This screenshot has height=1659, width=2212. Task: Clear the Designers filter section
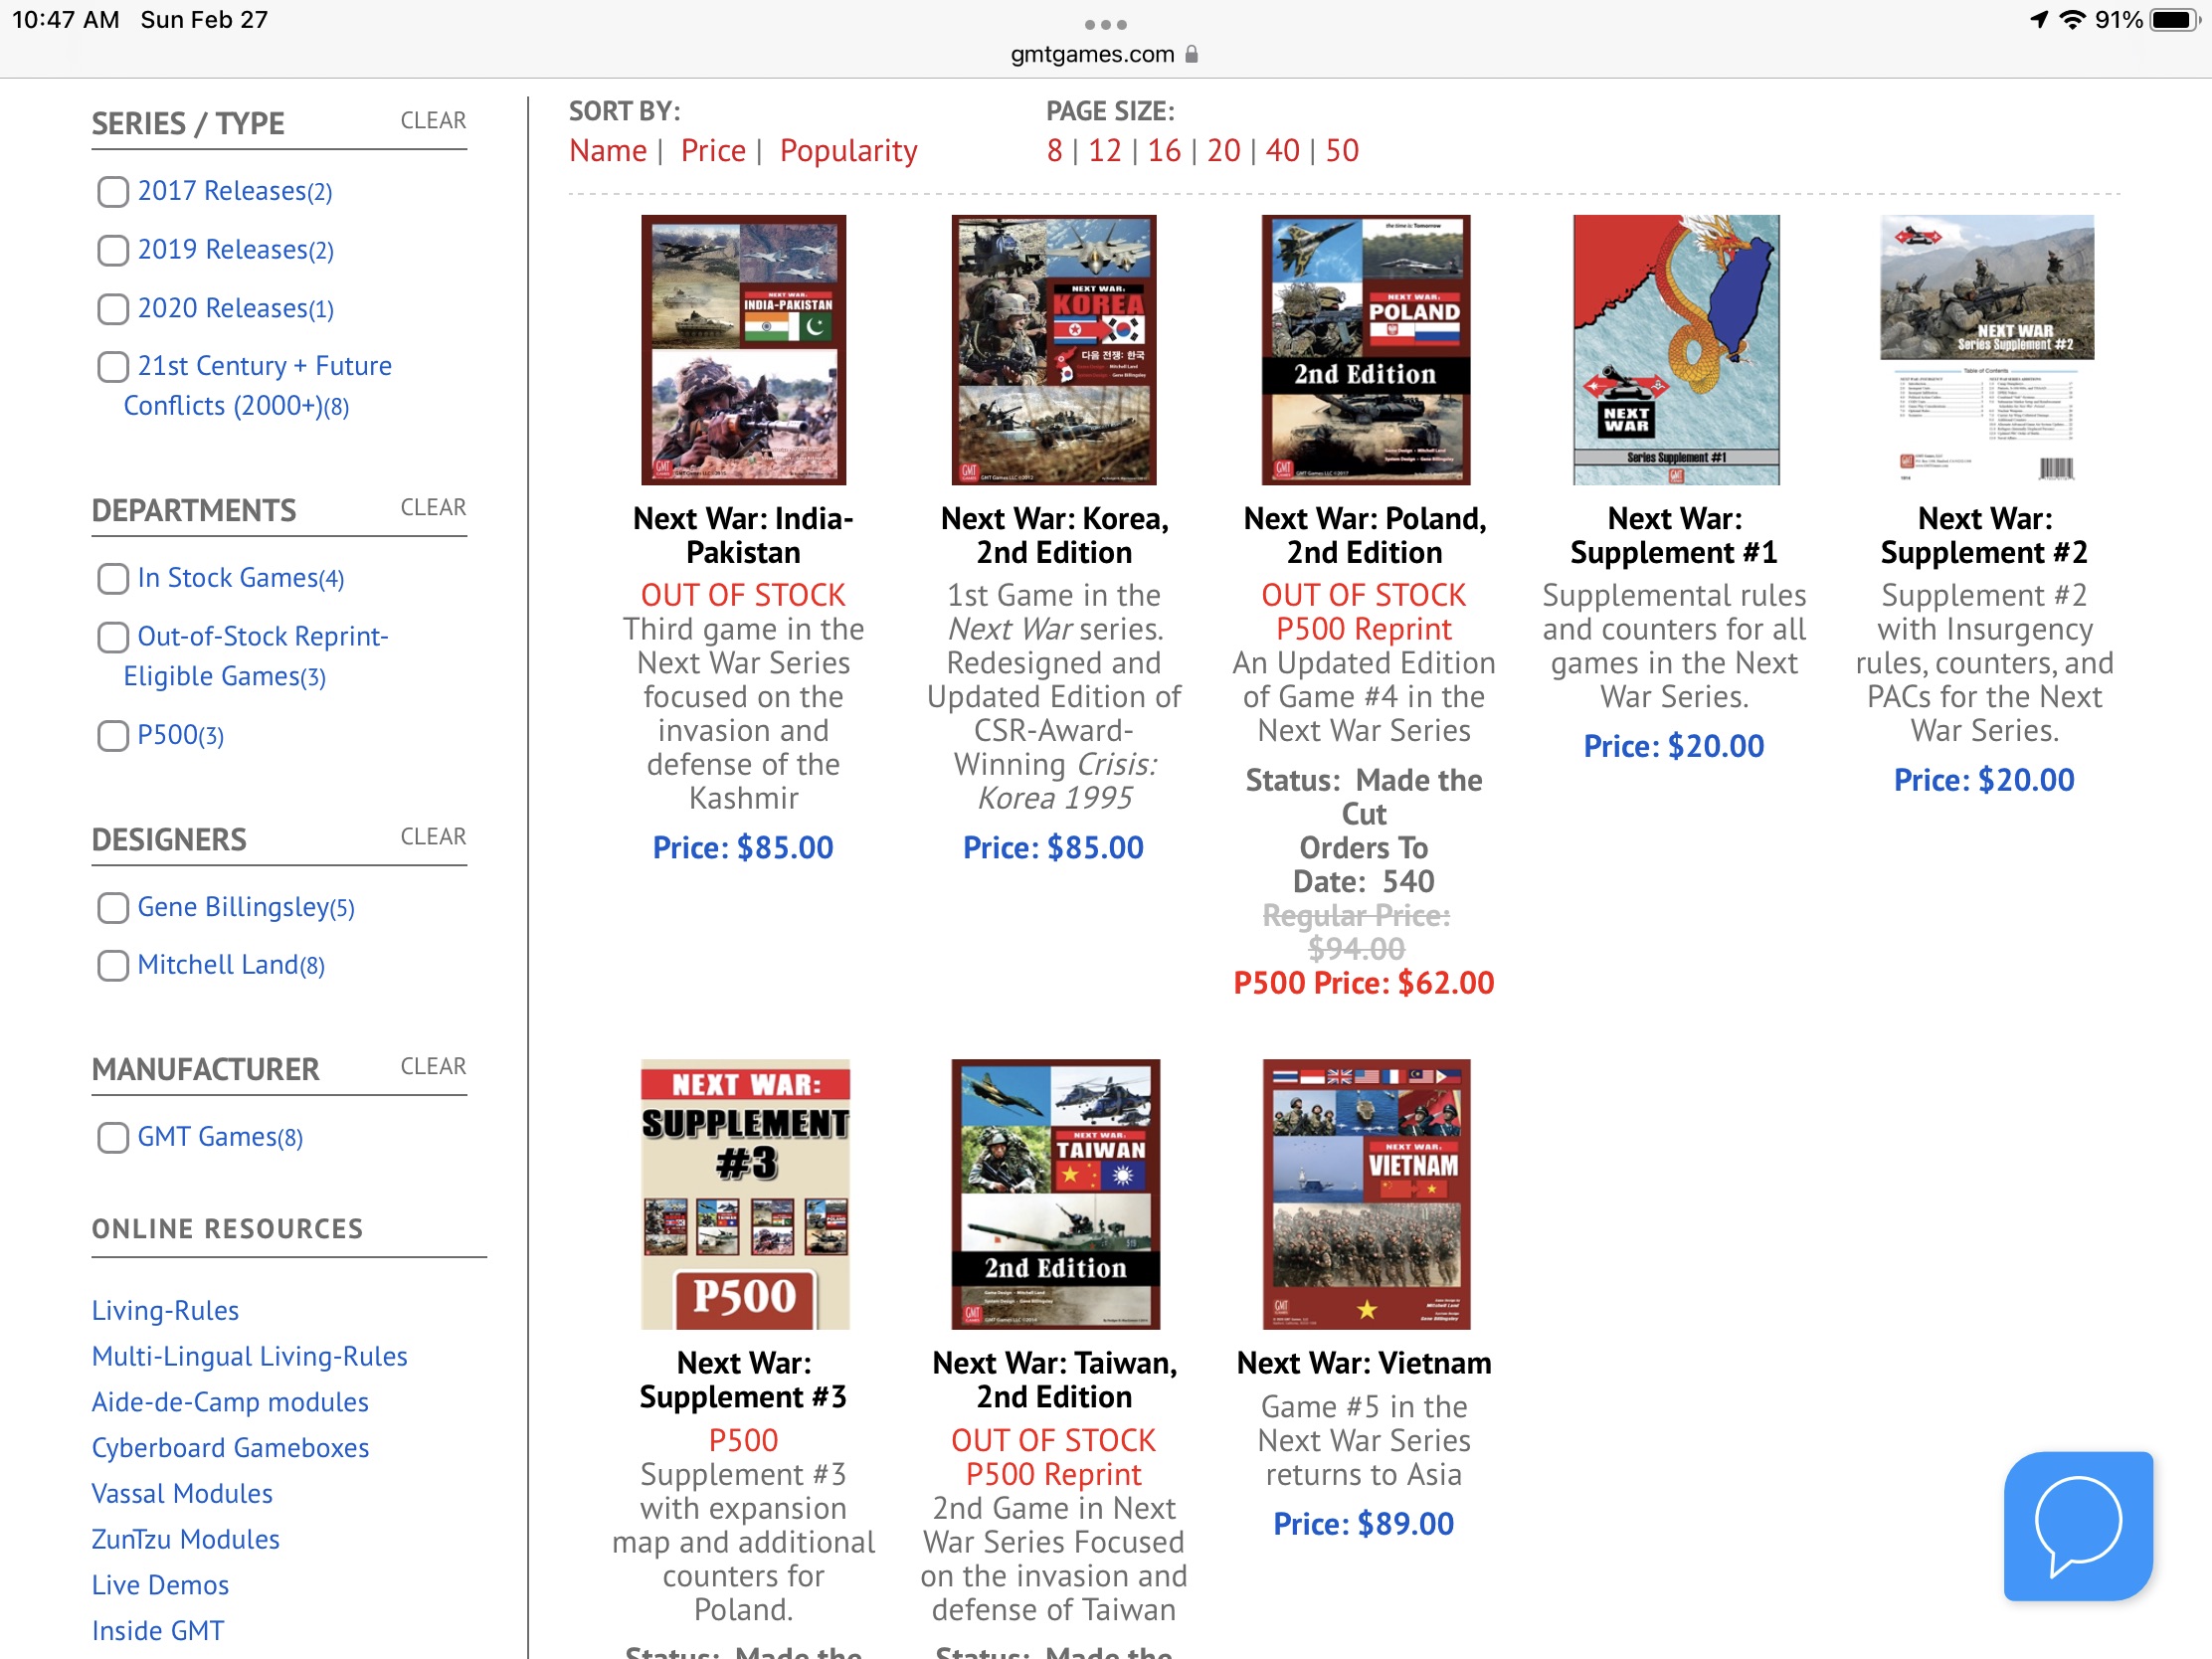(433, 836)
